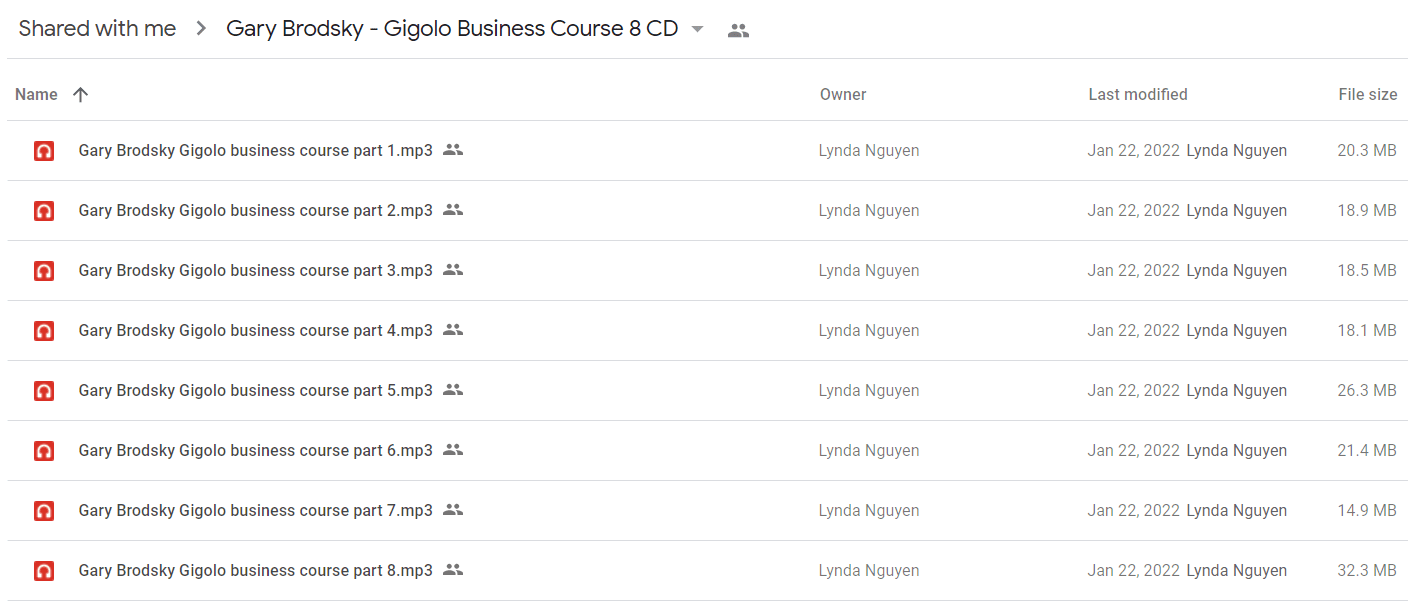
Task: Expand the Gary Brodsky folder name menu
Action: coord(452,29)
